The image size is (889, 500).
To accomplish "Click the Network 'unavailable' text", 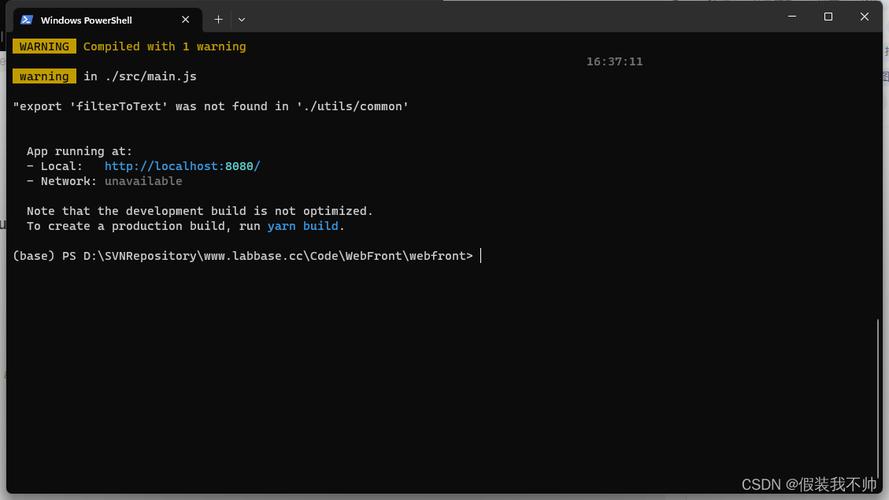I will [143, 181].
